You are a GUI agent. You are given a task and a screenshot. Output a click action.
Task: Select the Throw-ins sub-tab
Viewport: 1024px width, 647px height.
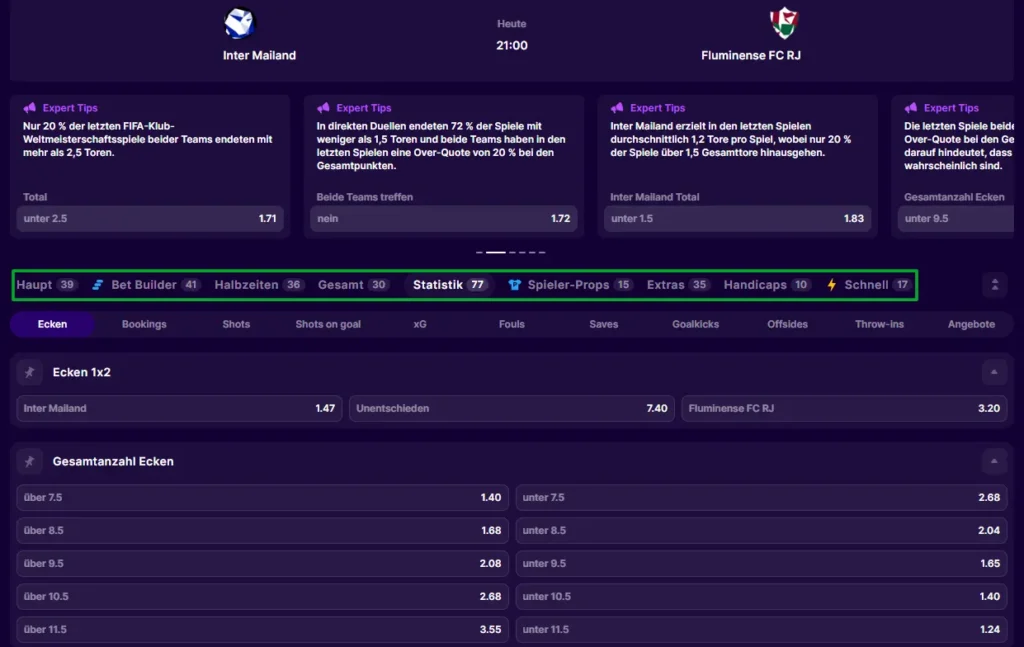879,324
